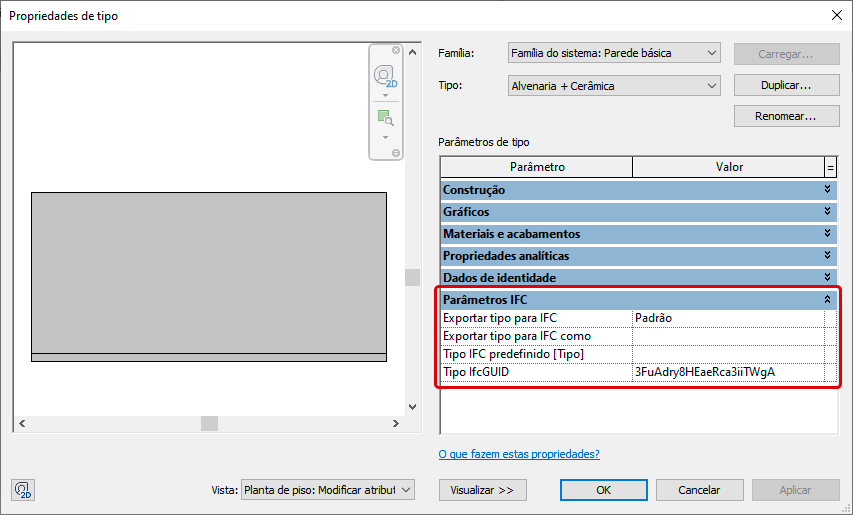Click the Renomear button
Screen dimensions: 853x515
785,117
